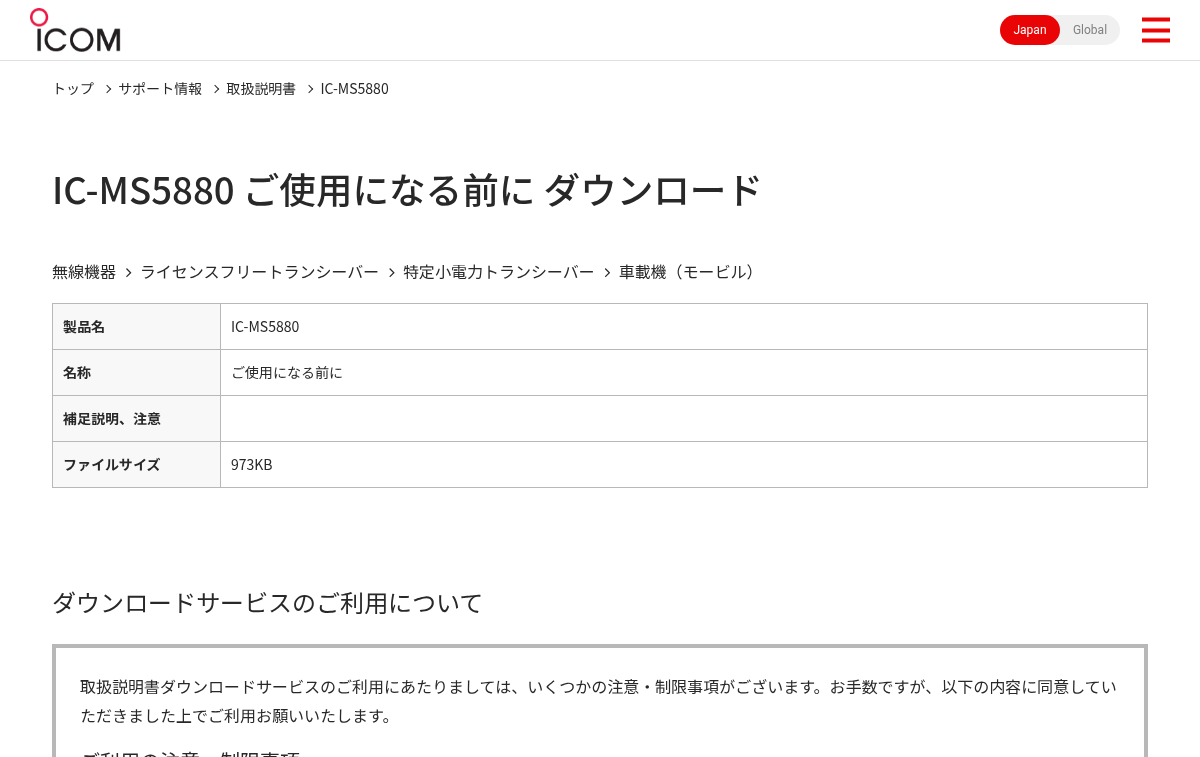The height and width of the screenshot is (757, 1200).
Task: Open 車載機（モービル） category link
Action: pos(689,272)
